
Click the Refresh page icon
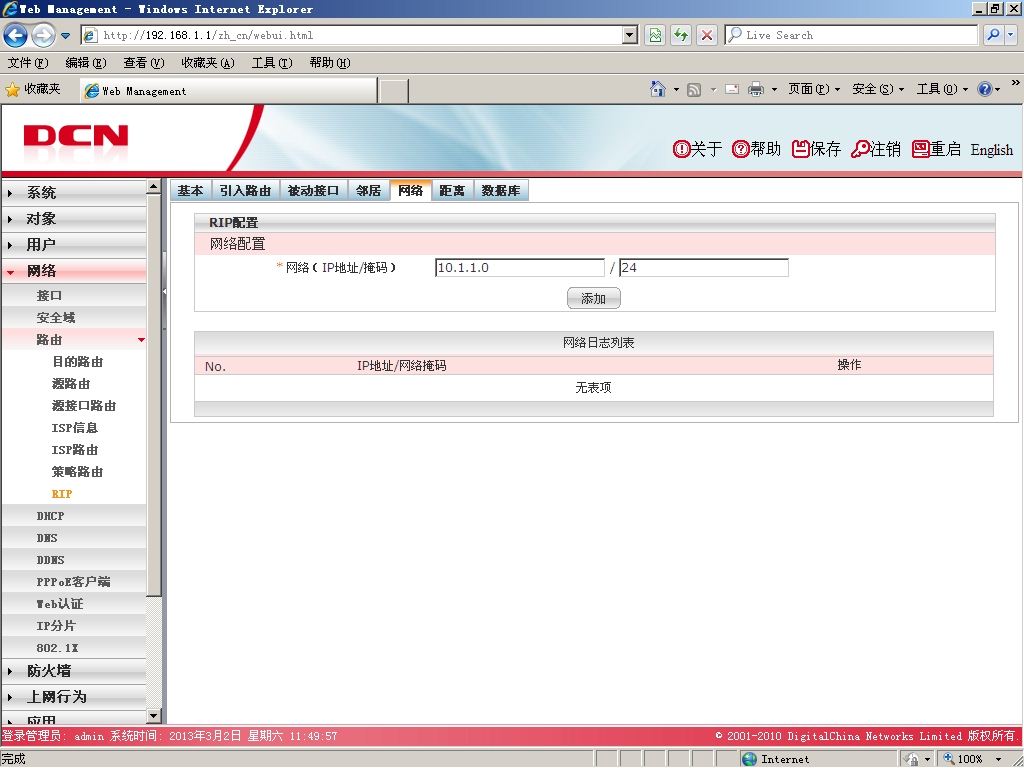680,35
